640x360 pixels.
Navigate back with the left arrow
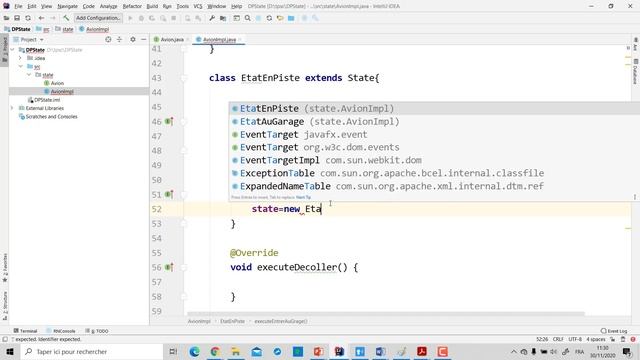[41, 18]
